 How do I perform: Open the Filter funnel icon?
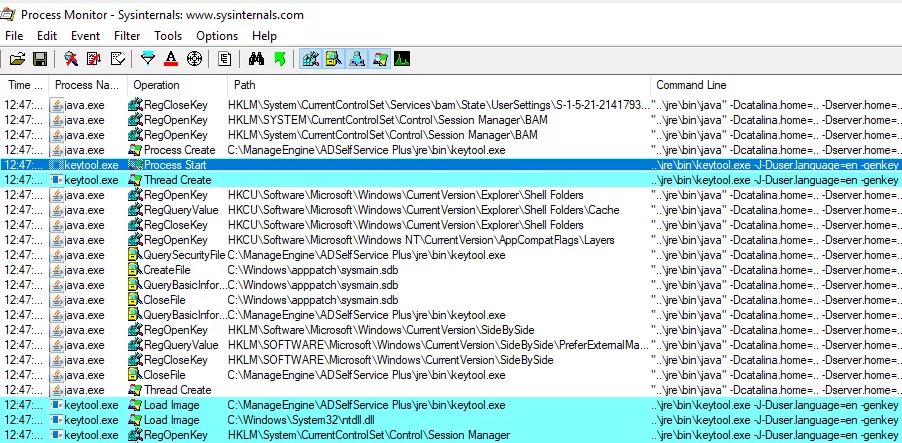tap(148, 59)
